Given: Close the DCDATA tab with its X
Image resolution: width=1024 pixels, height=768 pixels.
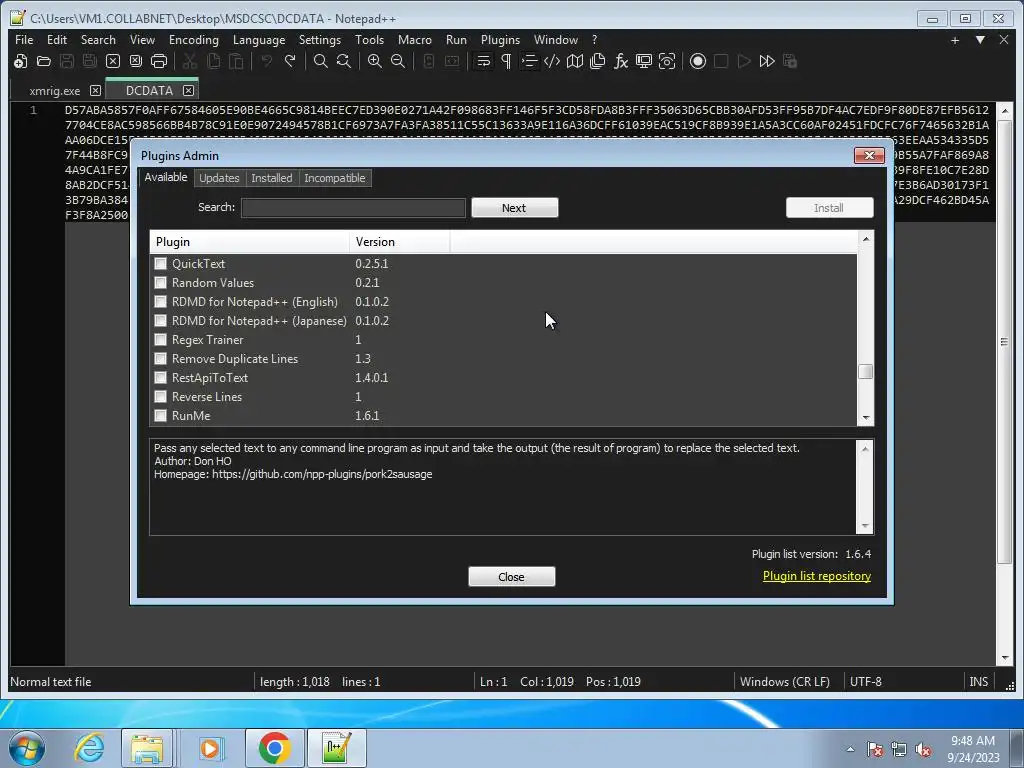Looking at the screenshot, I should point(188,90).
